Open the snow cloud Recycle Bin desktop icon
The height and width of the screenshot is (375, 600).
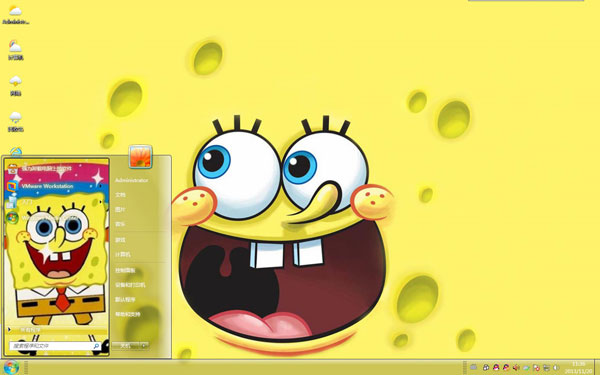point(15,122)
